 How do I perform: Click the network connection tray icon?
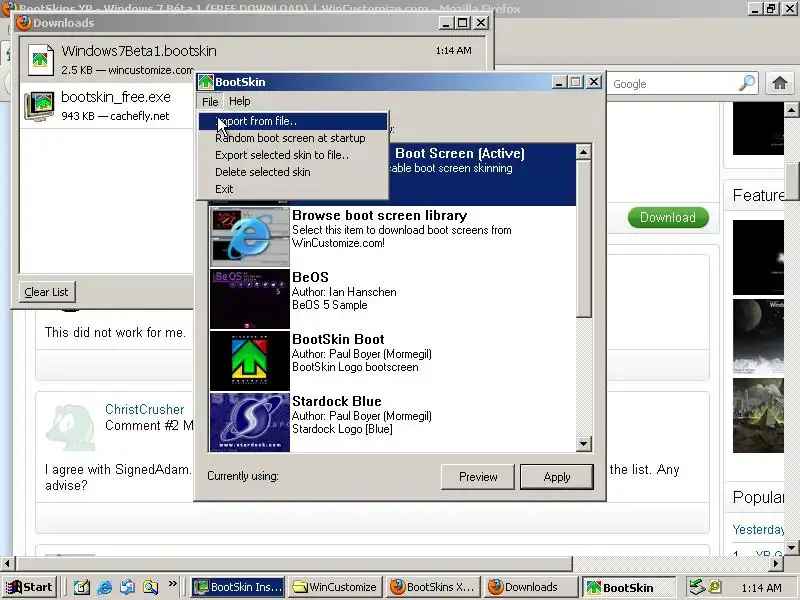697,587
